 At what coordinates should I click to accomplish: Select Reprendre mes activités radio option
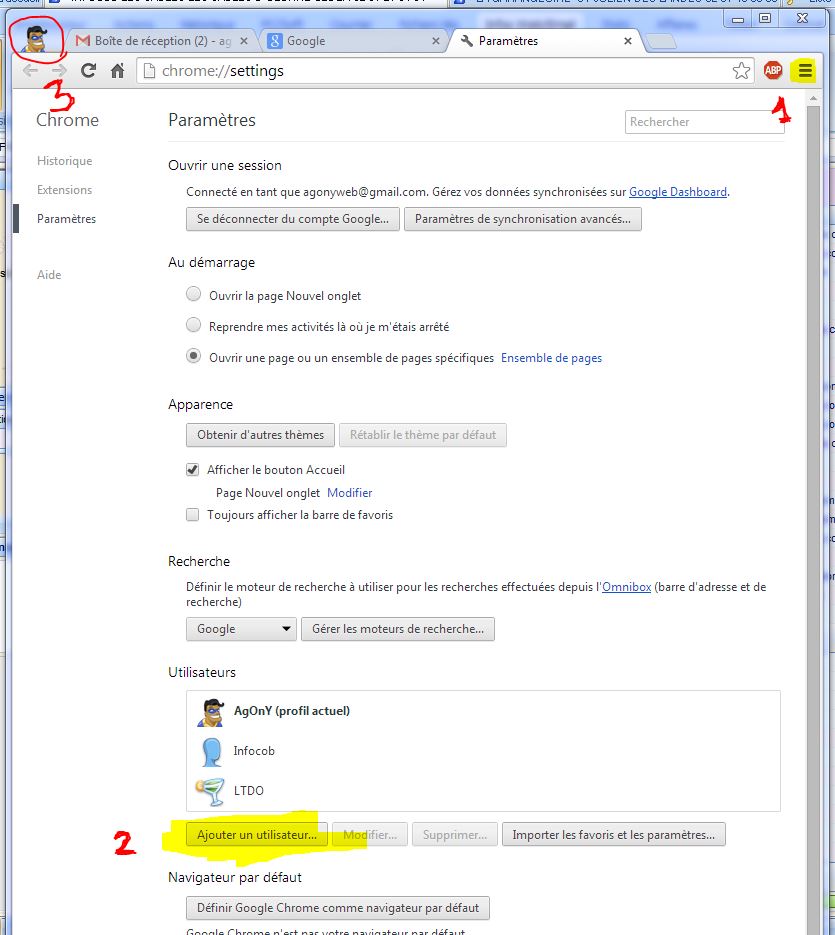coord(193,325)
